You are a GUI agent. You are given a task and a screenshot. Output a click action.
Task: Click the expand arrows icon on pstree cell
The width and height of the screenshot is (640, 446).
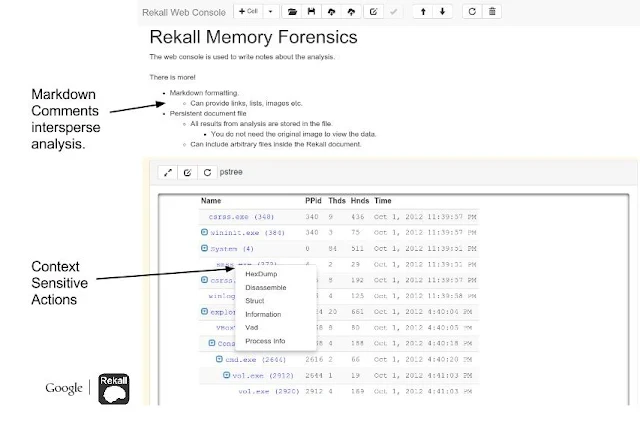[168, 172]
